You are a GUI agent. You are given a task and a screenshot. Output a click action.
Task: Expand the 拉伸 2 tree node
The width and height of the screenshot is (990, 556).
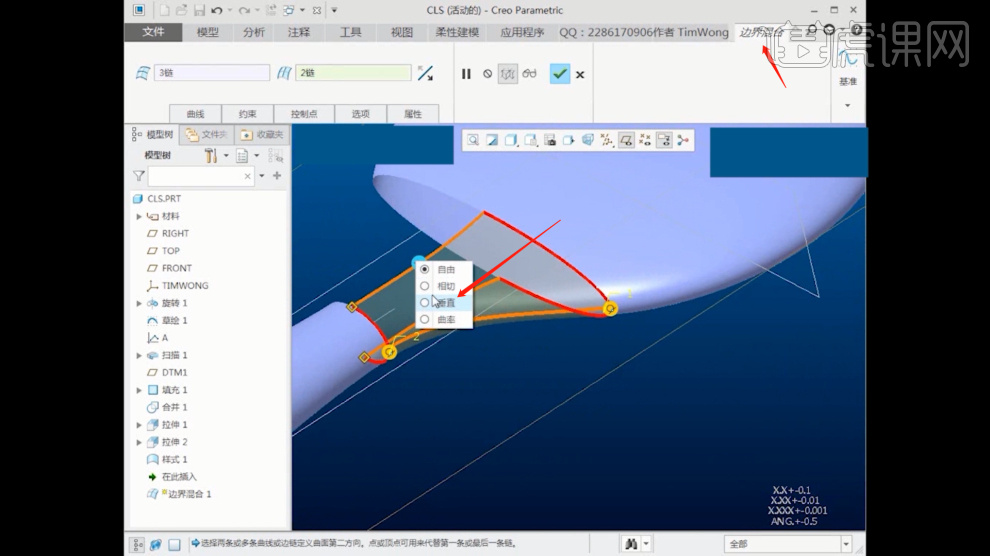point(139,442)
